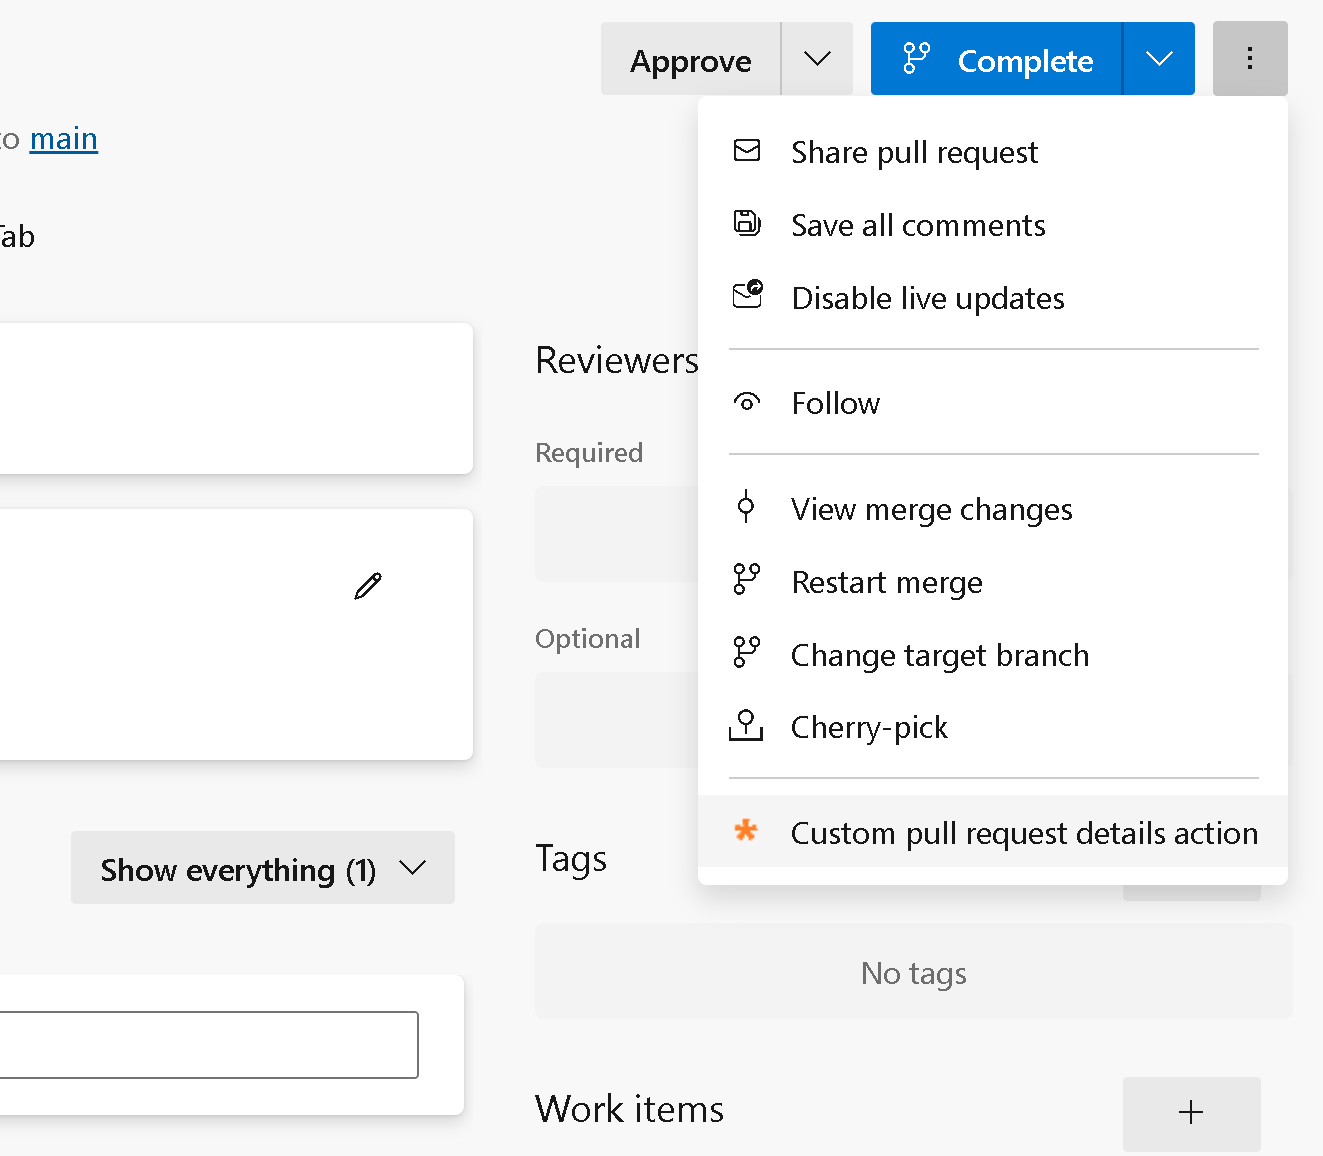This screenshot has width=1323, height=1156.
Task: Follow this pull request
Action: click(835, 402)
